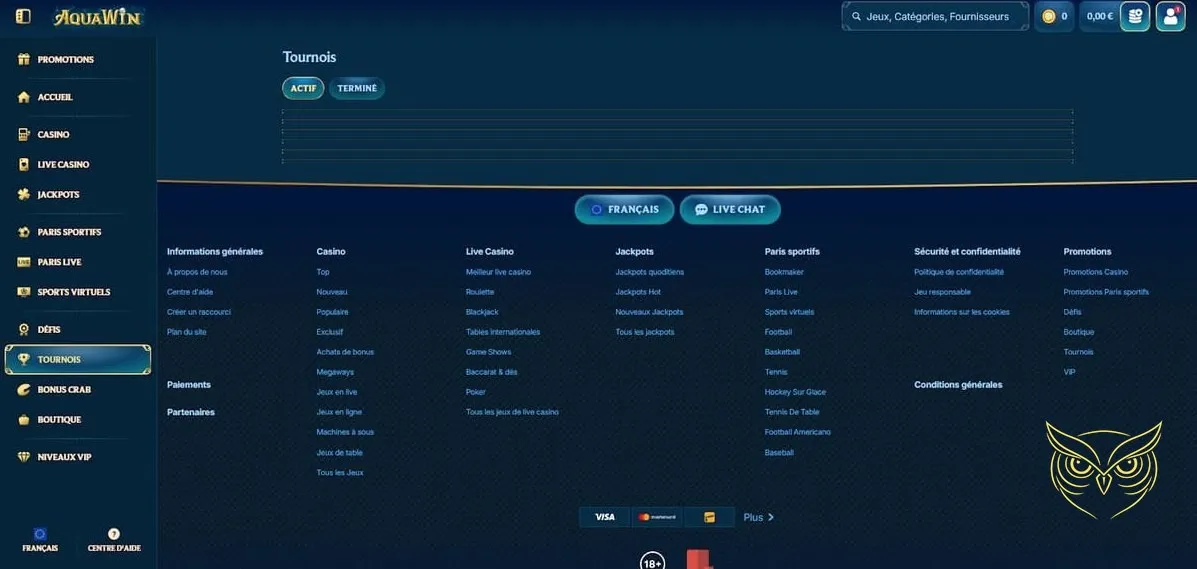
Task: Open Politique de confidentialité link
Action: pos(958,272)
